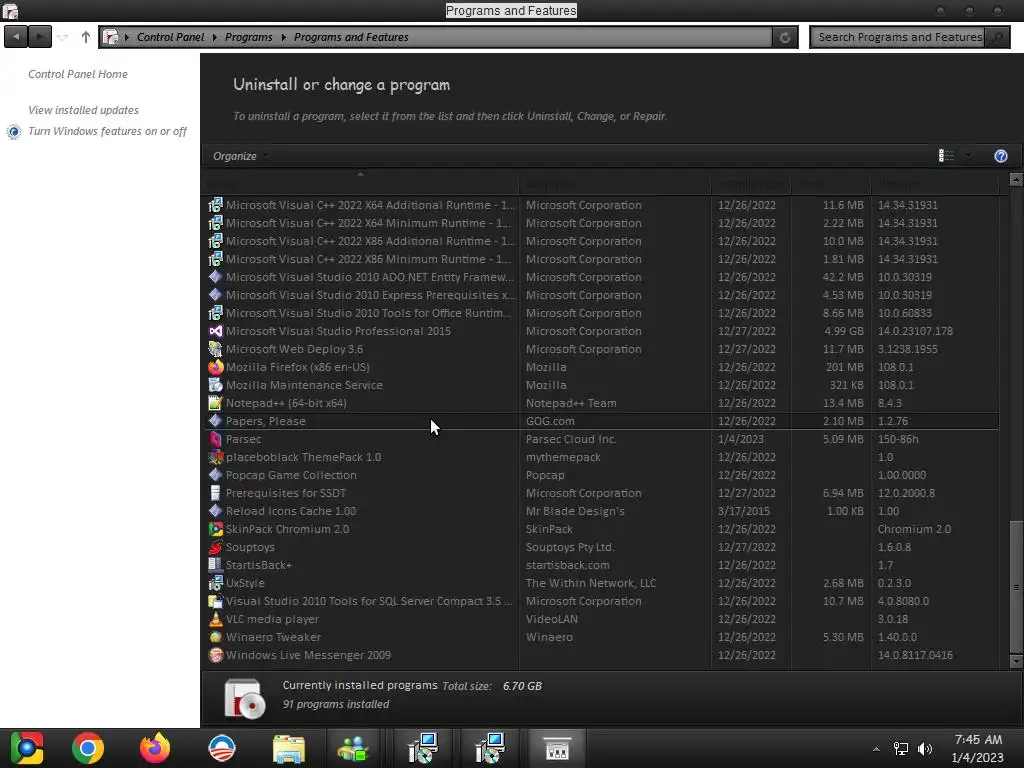Select the Parsec program icon
This screenshot has width=1024, height=768.
(x=216, y=439)
